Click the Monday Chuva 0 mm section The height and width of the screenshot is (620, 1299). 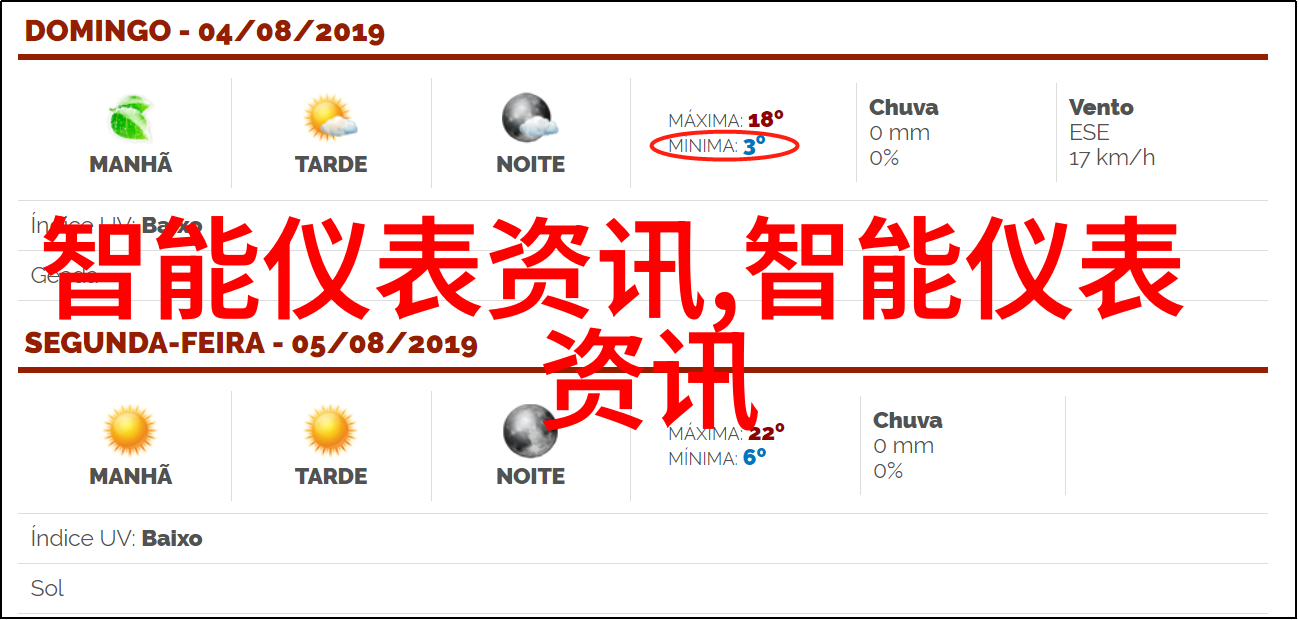(907, 445)
